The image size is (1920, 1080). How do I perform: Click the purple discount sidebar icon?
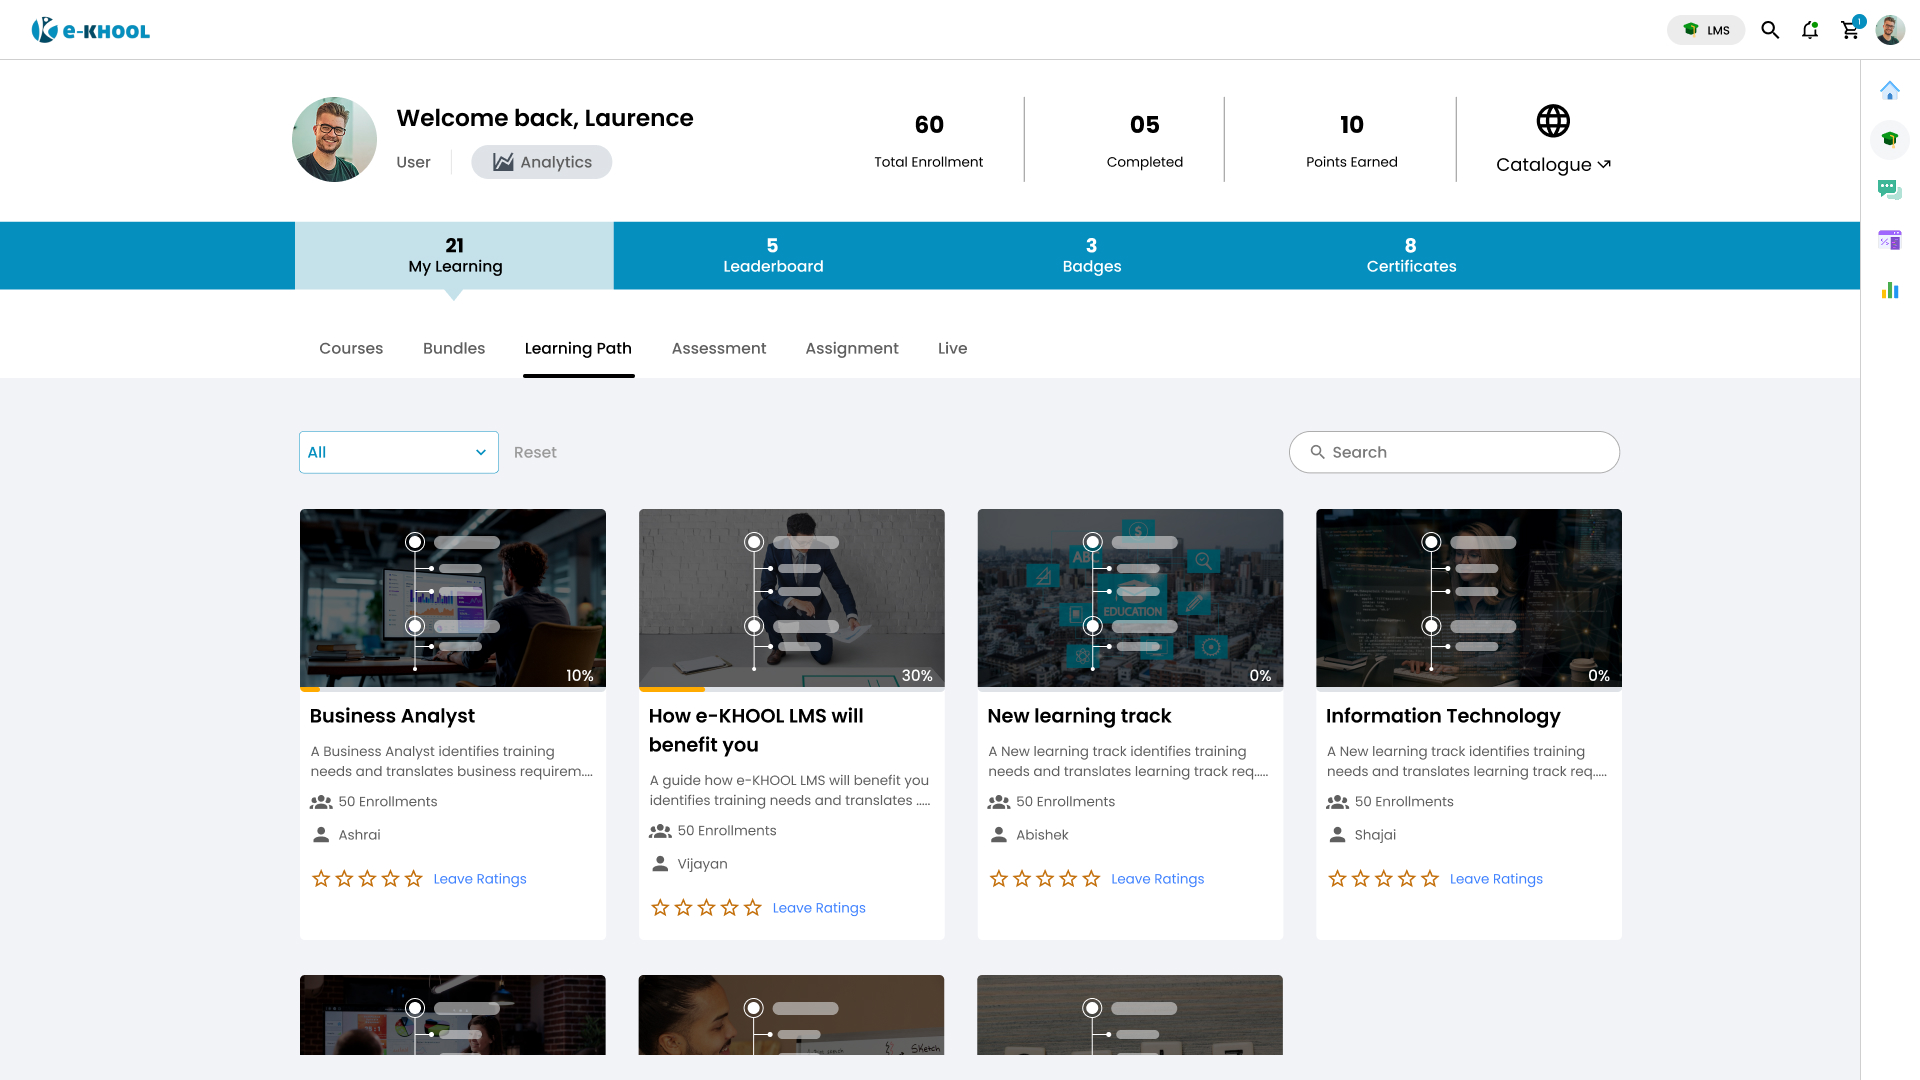(1889, 240)
